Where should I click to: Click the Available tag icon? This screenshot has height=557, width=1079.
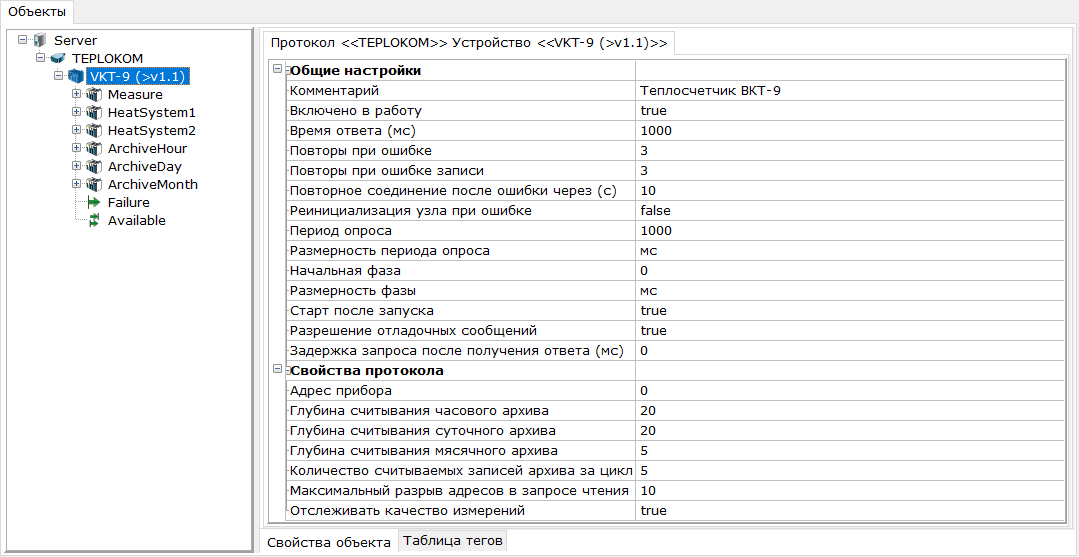pyautogui.click(x=94, y=221)
